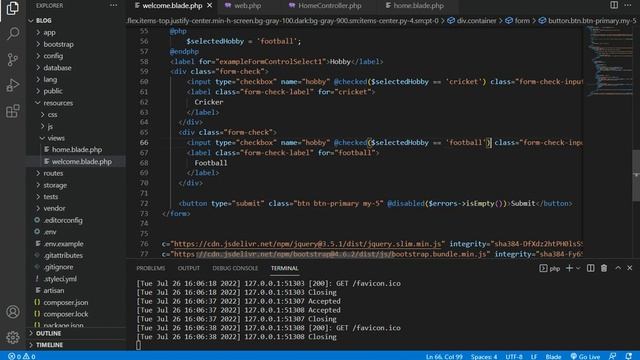Viewport: 640px width, 360px height.
Task: Open notifications bell in status bar
Action: 629,356
